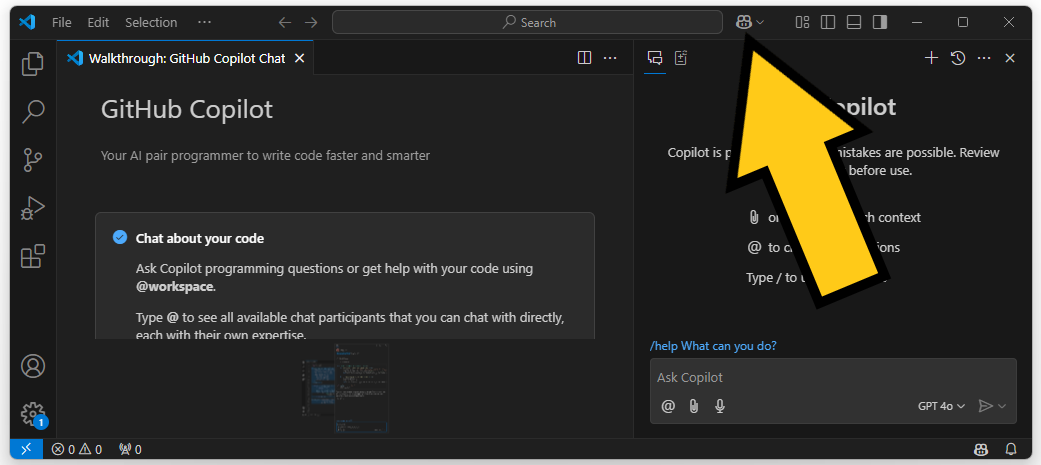The image size is (1041, 465).
Task: Click the /help What can you do? link
Action: [713, 346]
